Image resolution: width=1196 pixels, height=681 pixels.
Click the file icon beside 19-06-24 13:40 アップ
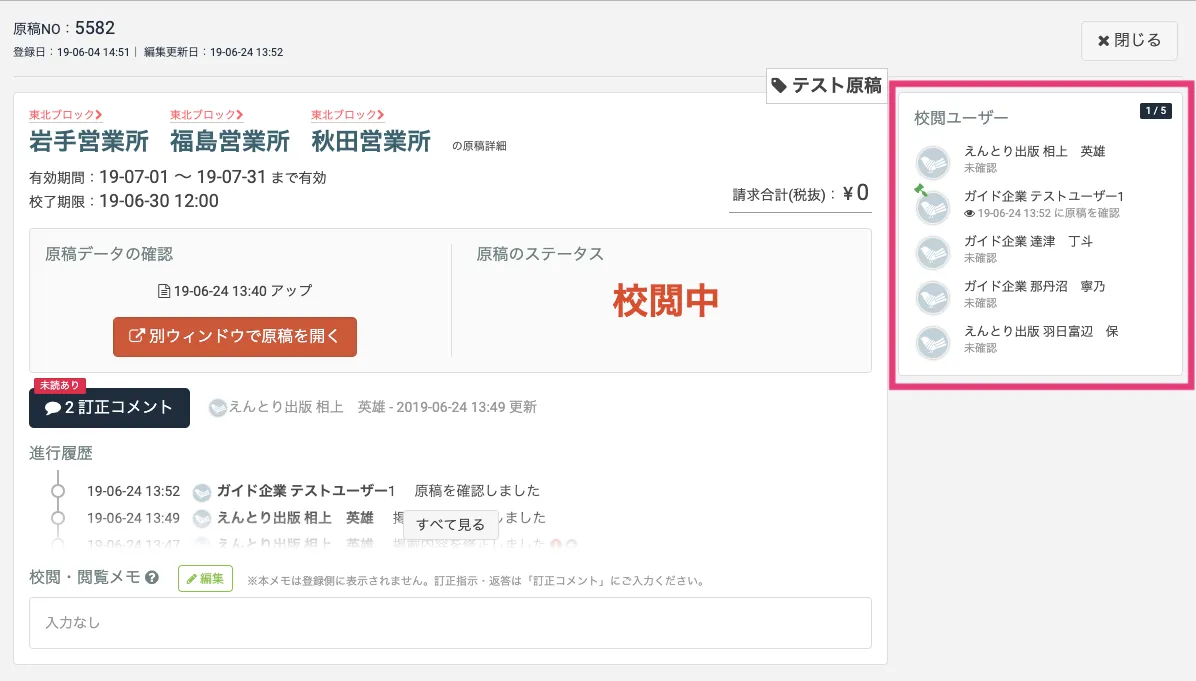[163, 291]
